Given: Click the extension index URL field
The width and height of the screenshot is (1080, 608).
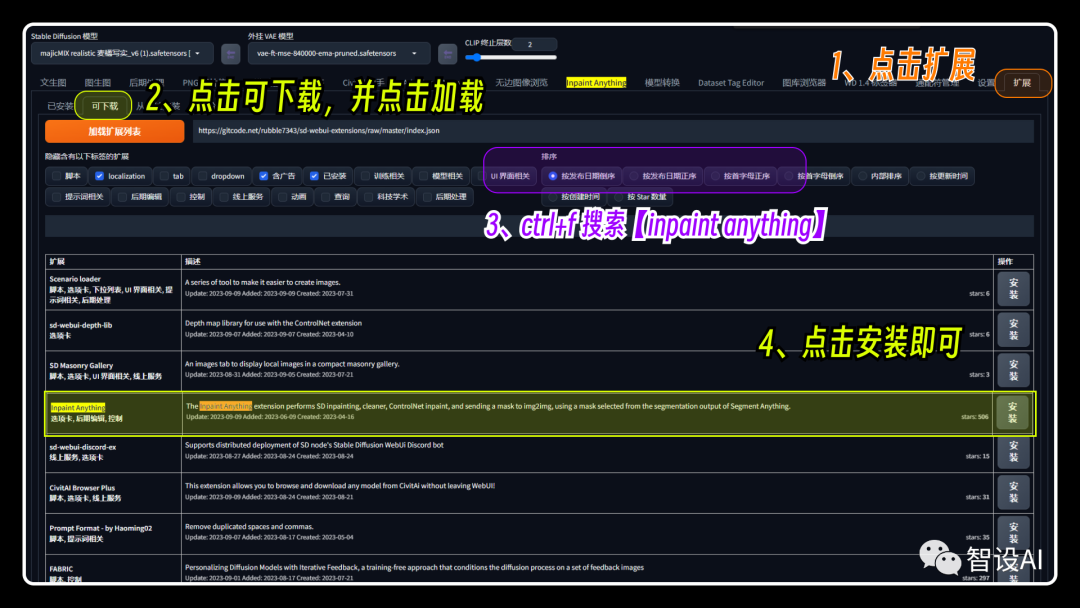Looking at the screenshot, I should pos(613,131).
